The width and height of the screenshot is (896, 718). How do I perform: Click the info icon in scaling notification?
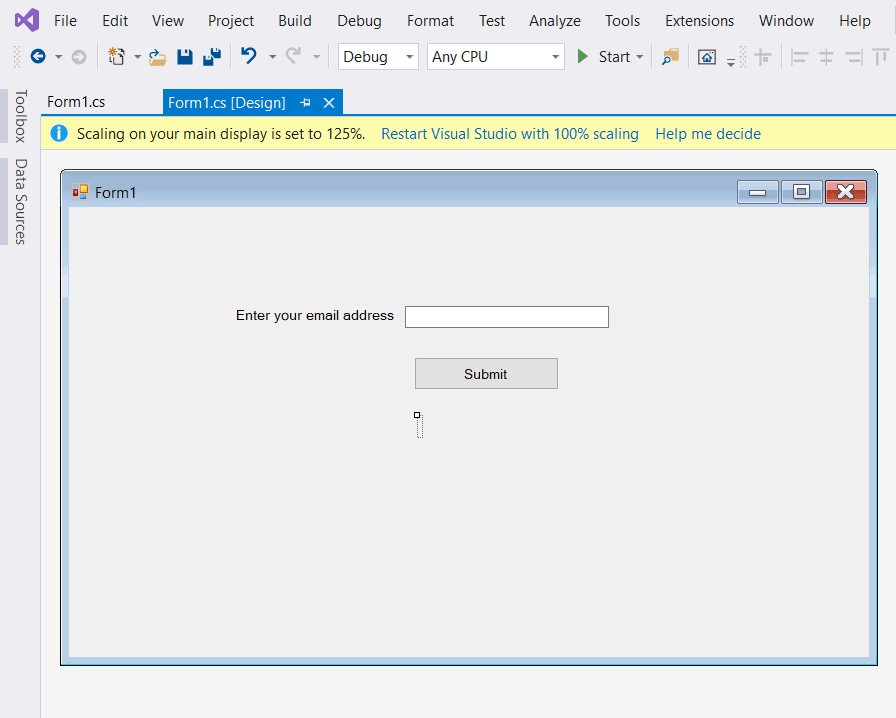[x=59, y=133]
